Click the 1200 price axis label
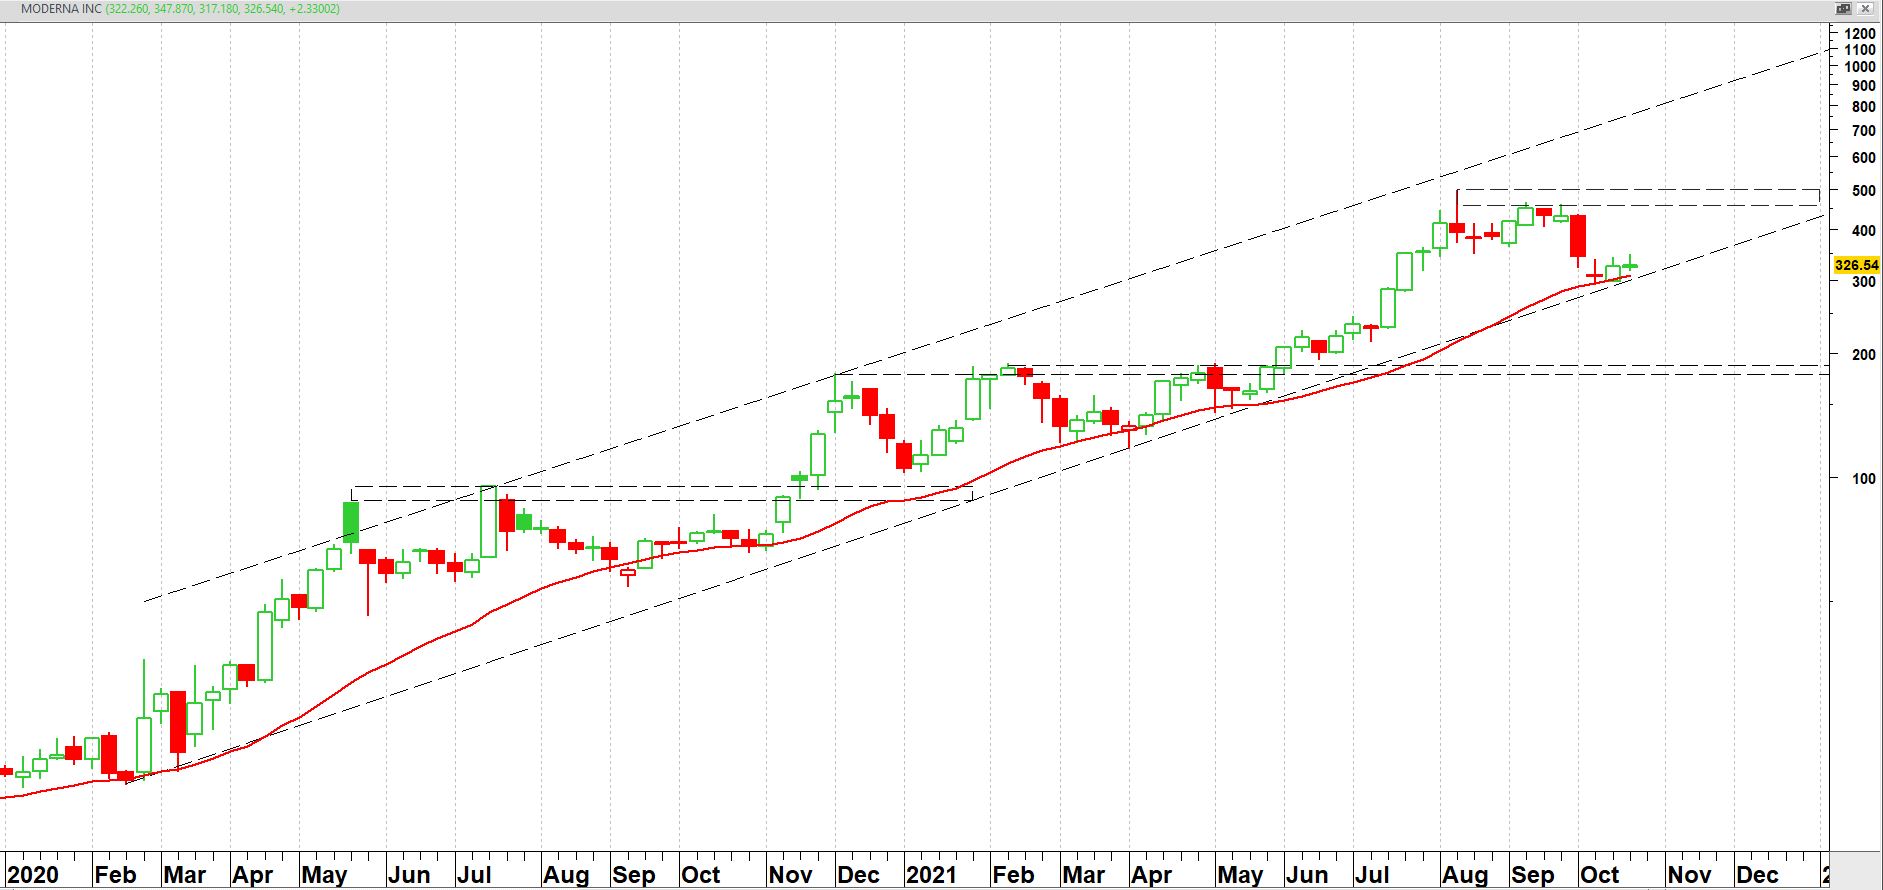This screenshot has width=1883, height=890. coord(1859,33)
